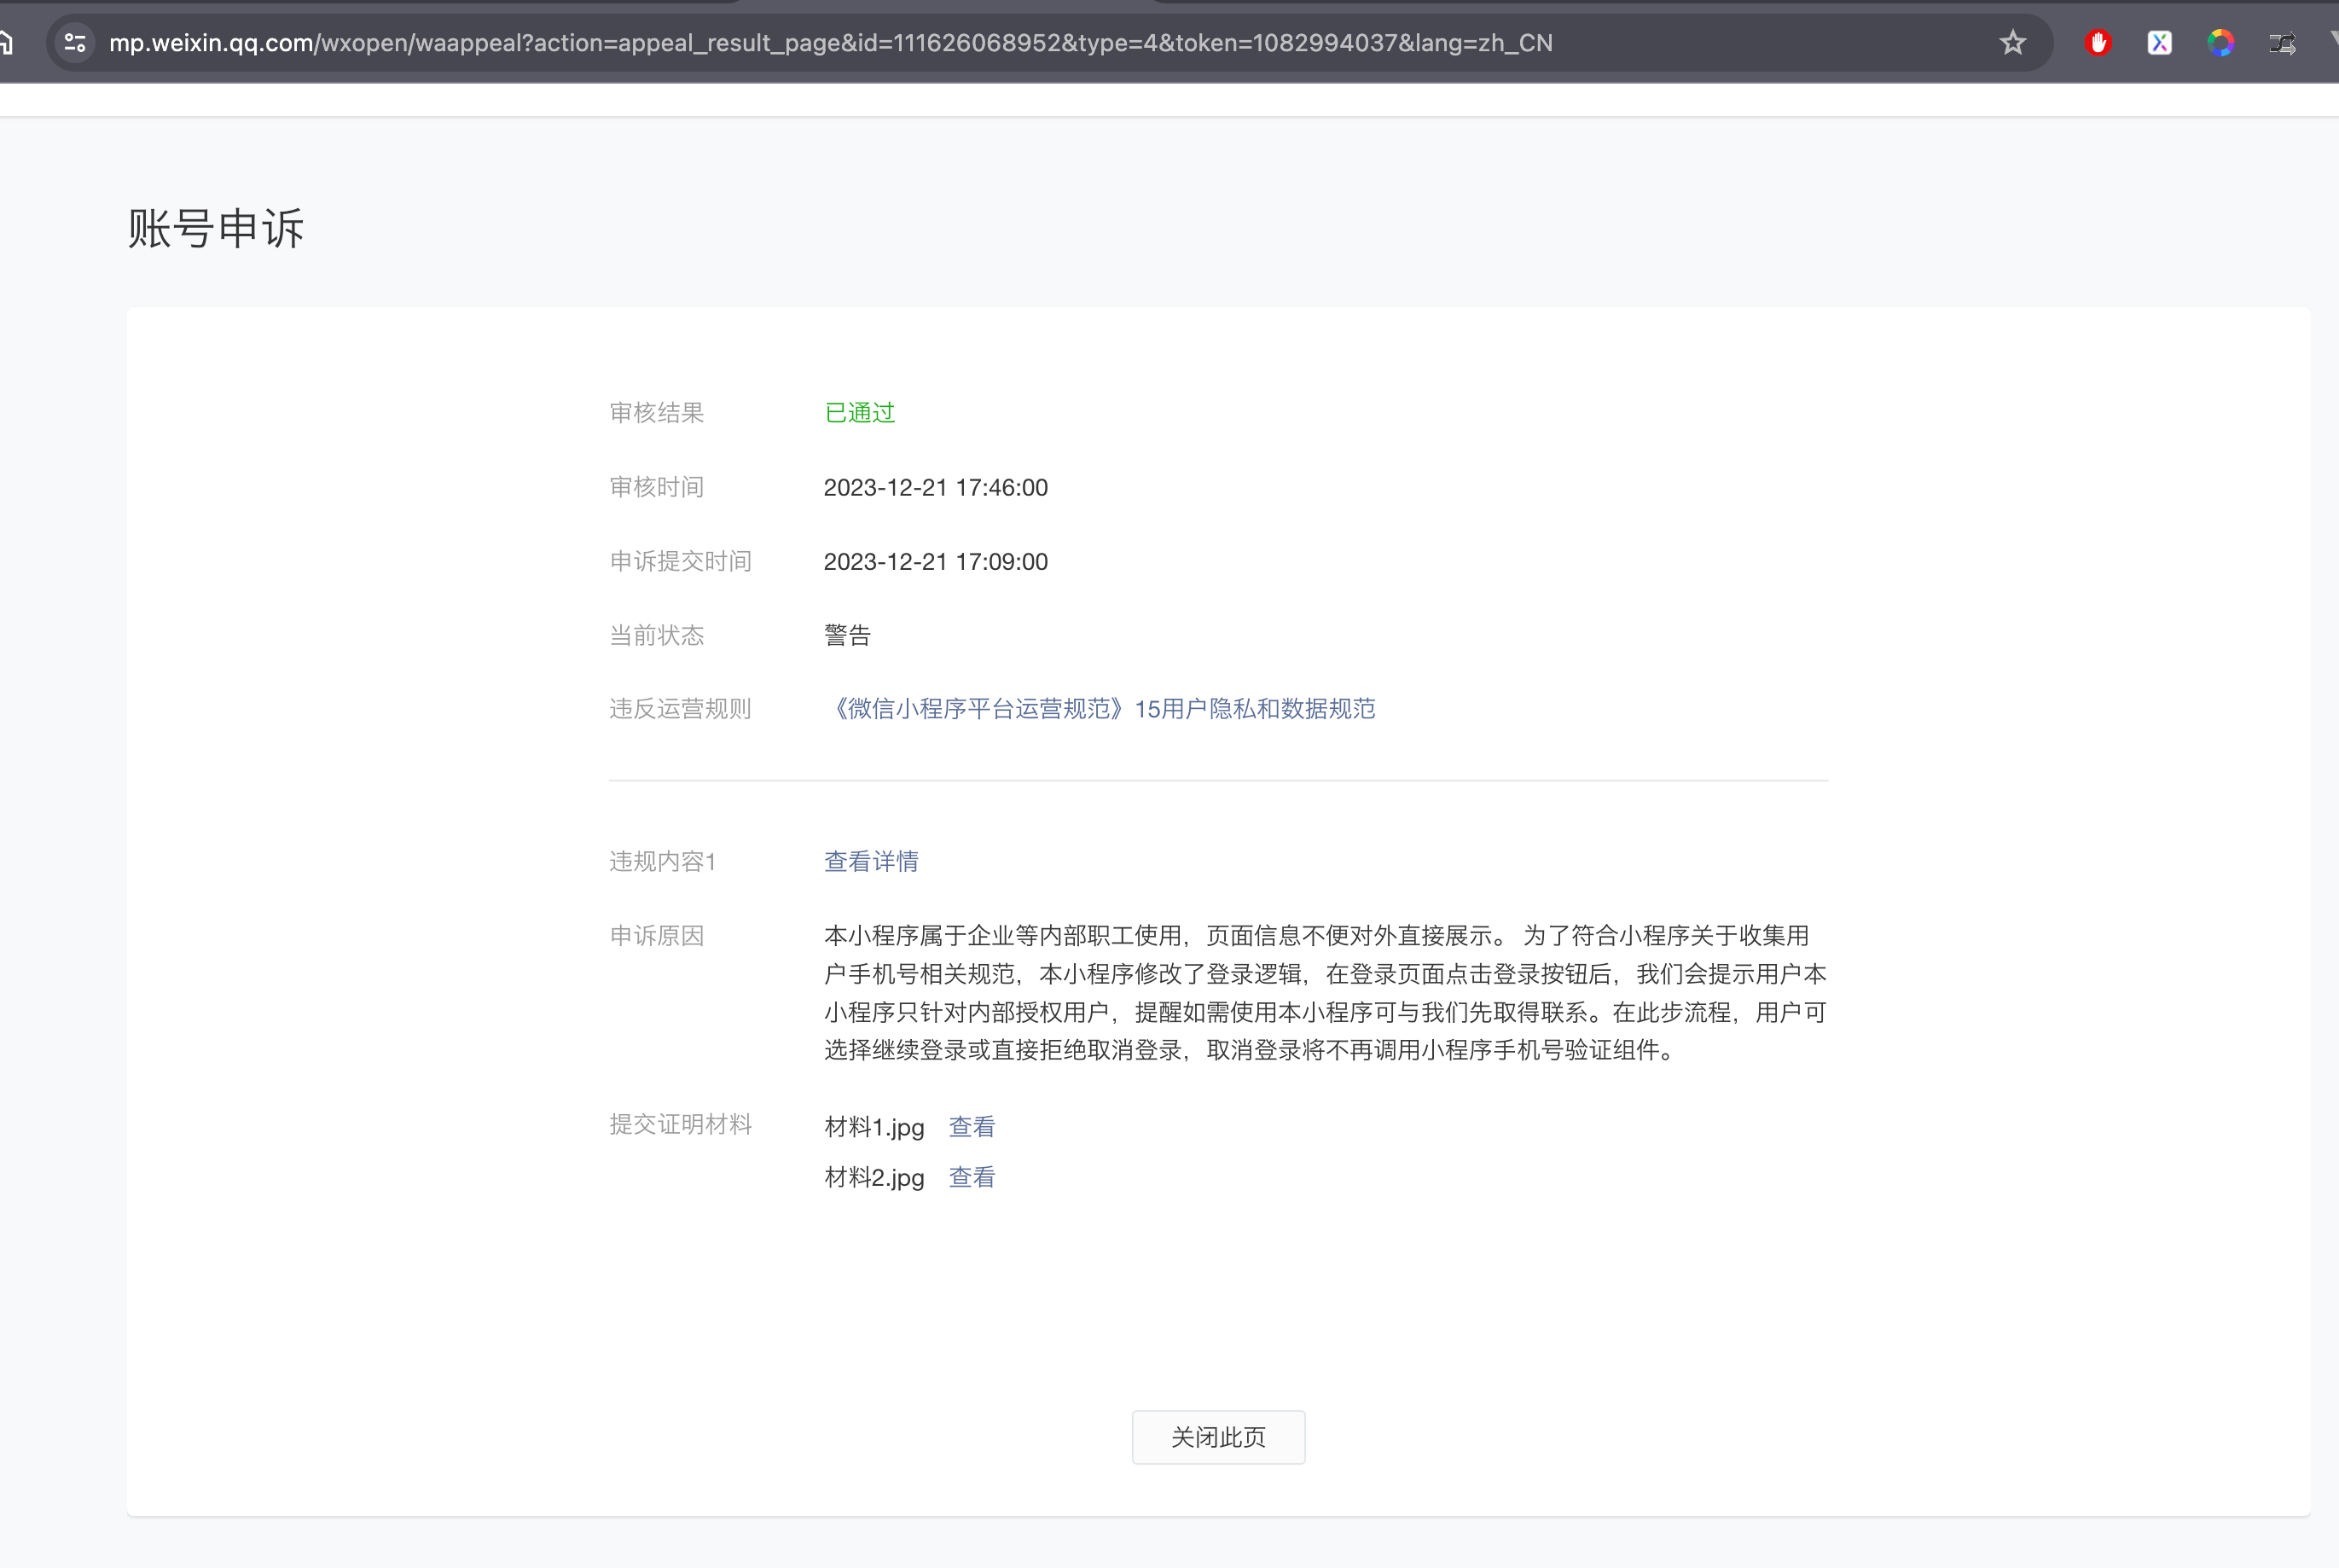Click the 申诉原因 paragraph text
The height and width of the screenshot is (1568, 2339).
(x=1324, y=992)
